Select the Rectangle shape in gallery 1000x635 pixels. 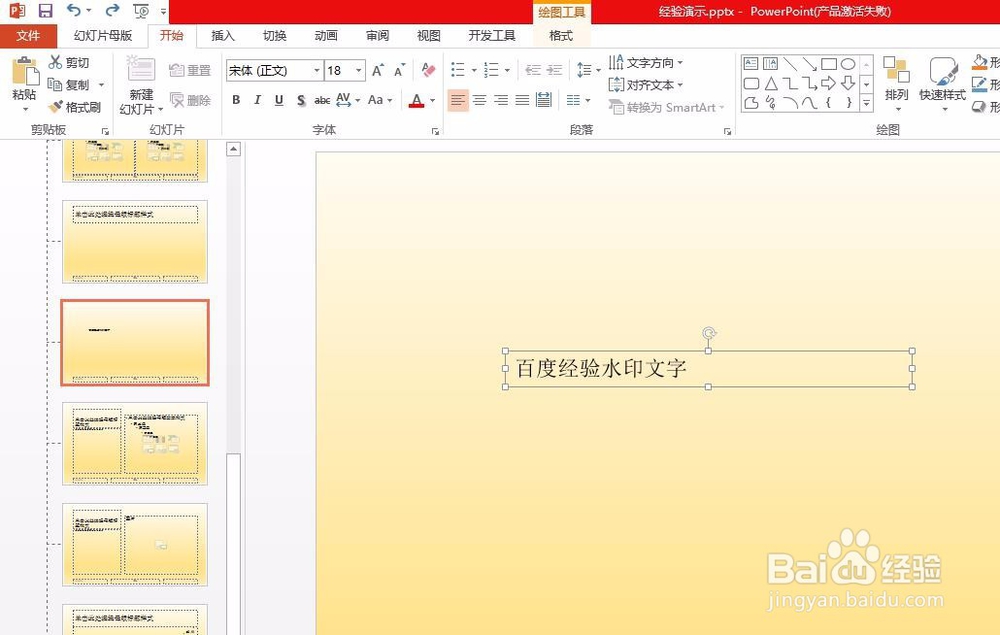[x=828, y=64]
